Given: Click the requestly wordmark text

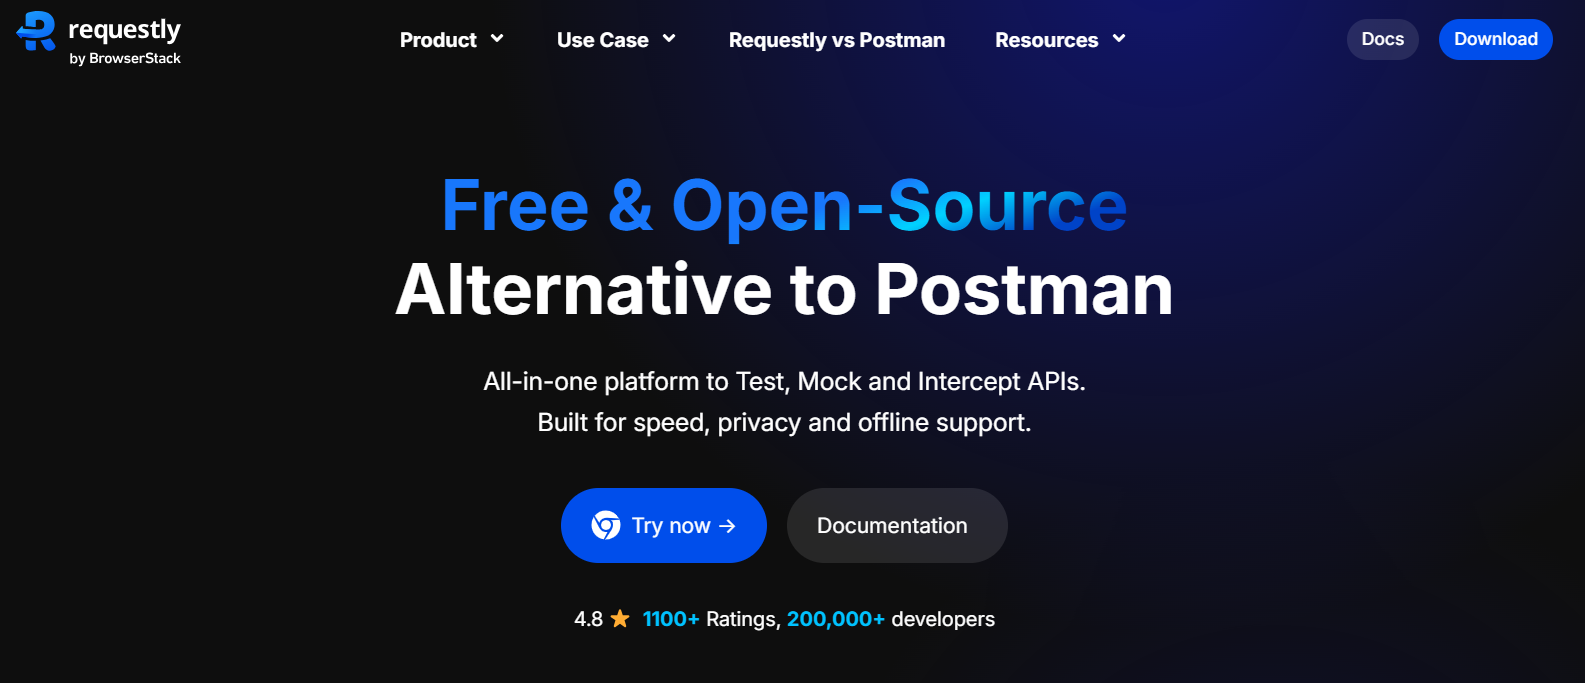Looking at the screenshot, I should (125, 31).
